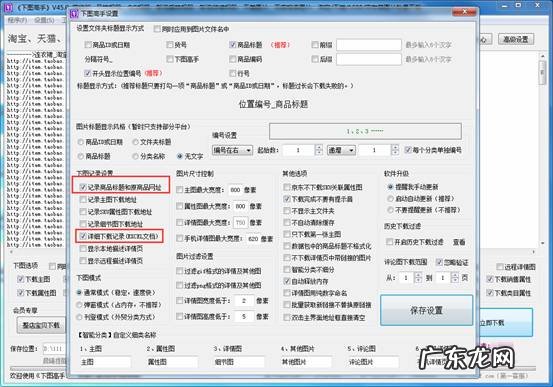
Task: Increase the 起始数 spinner value
Action: [319, 147]
